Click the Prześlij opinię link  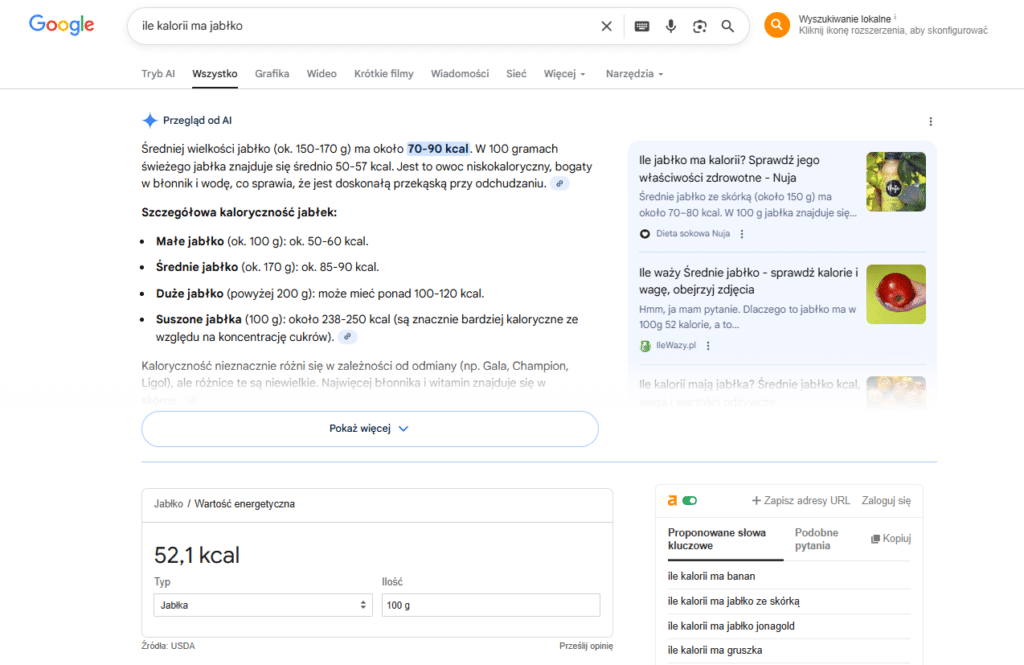(585, 646)
